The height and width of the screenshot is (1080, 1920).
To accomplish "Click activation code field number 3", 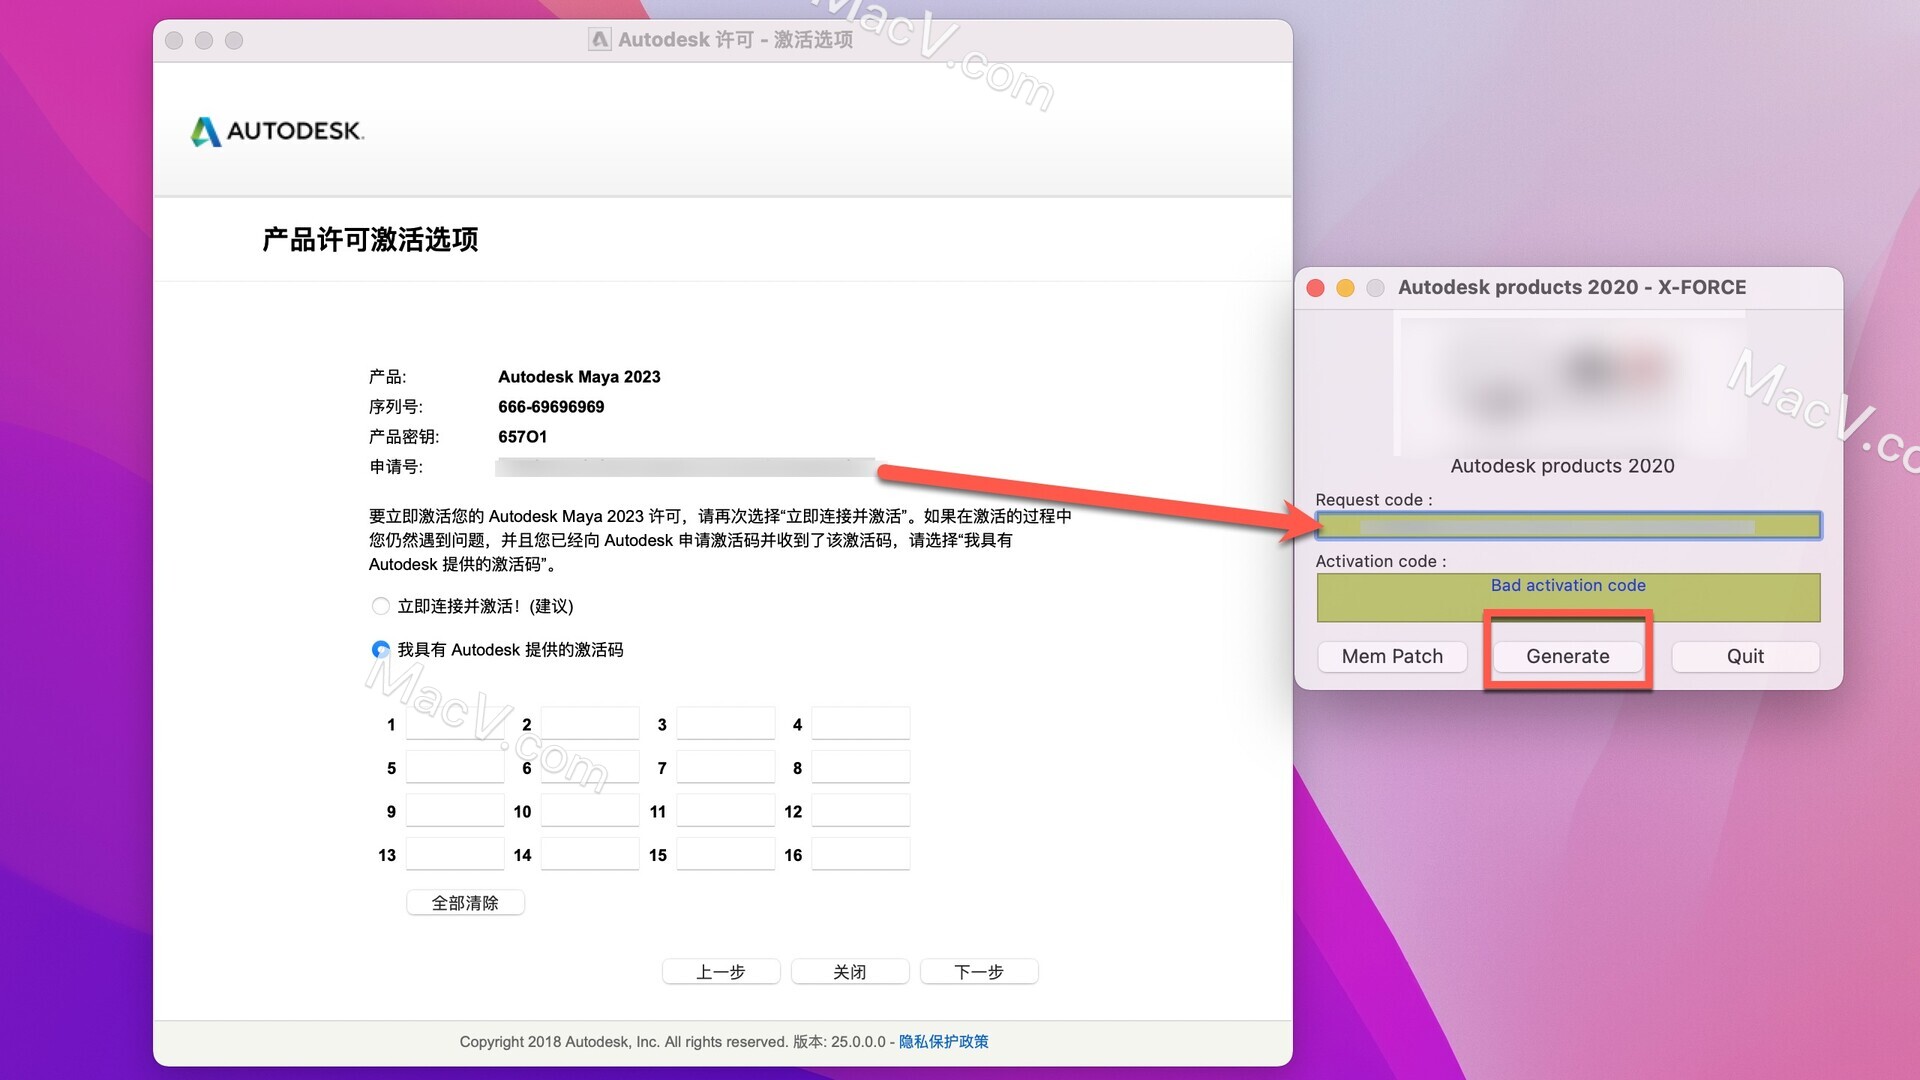I will (726, 724).
